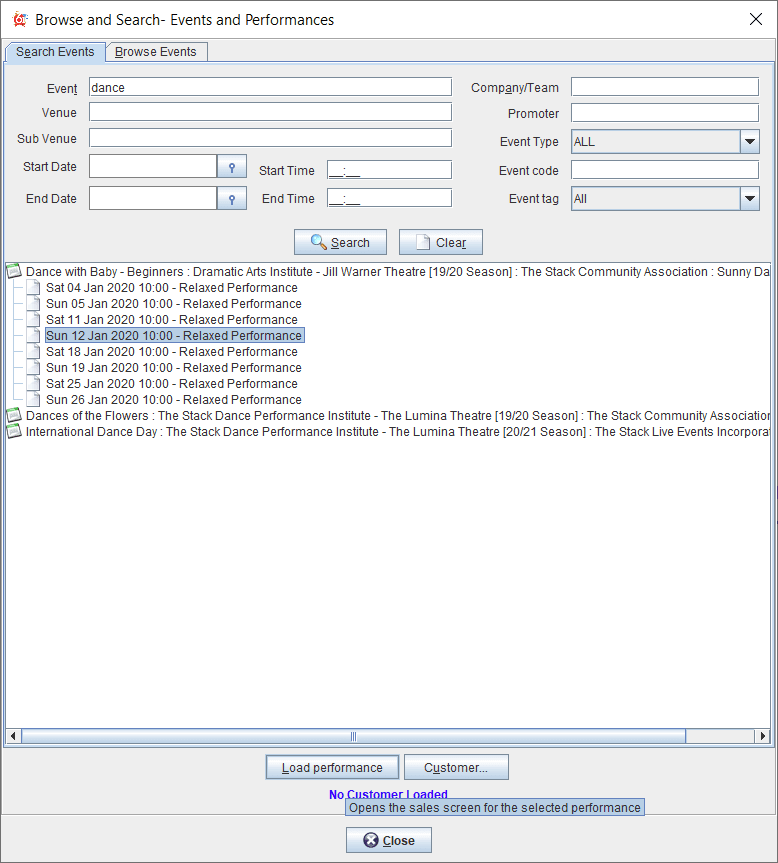Click into the Venue text field
This screenshot has width=778, height=863.
(x=270, y=112)
